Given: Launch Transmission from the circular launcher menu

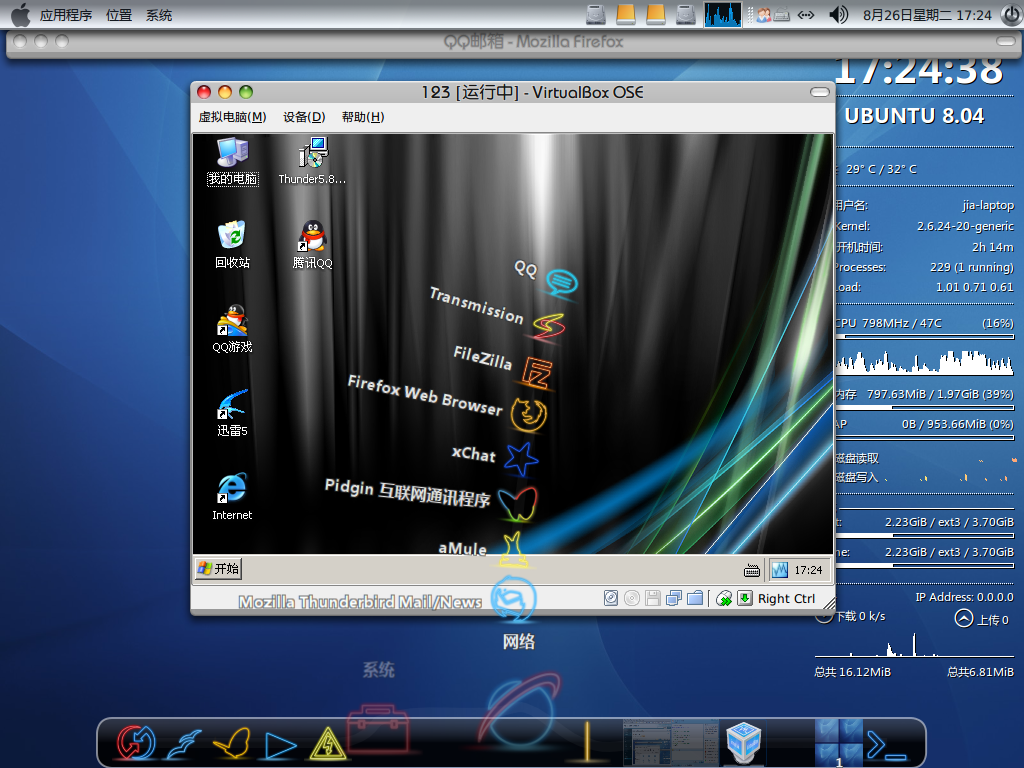Looking at the screenshot, I should (x=549, y=327).
